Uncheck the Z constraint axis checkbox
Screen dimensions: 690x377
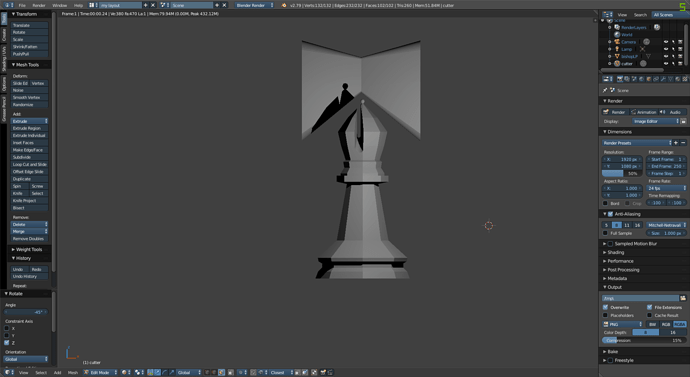[x=7, y=342]
